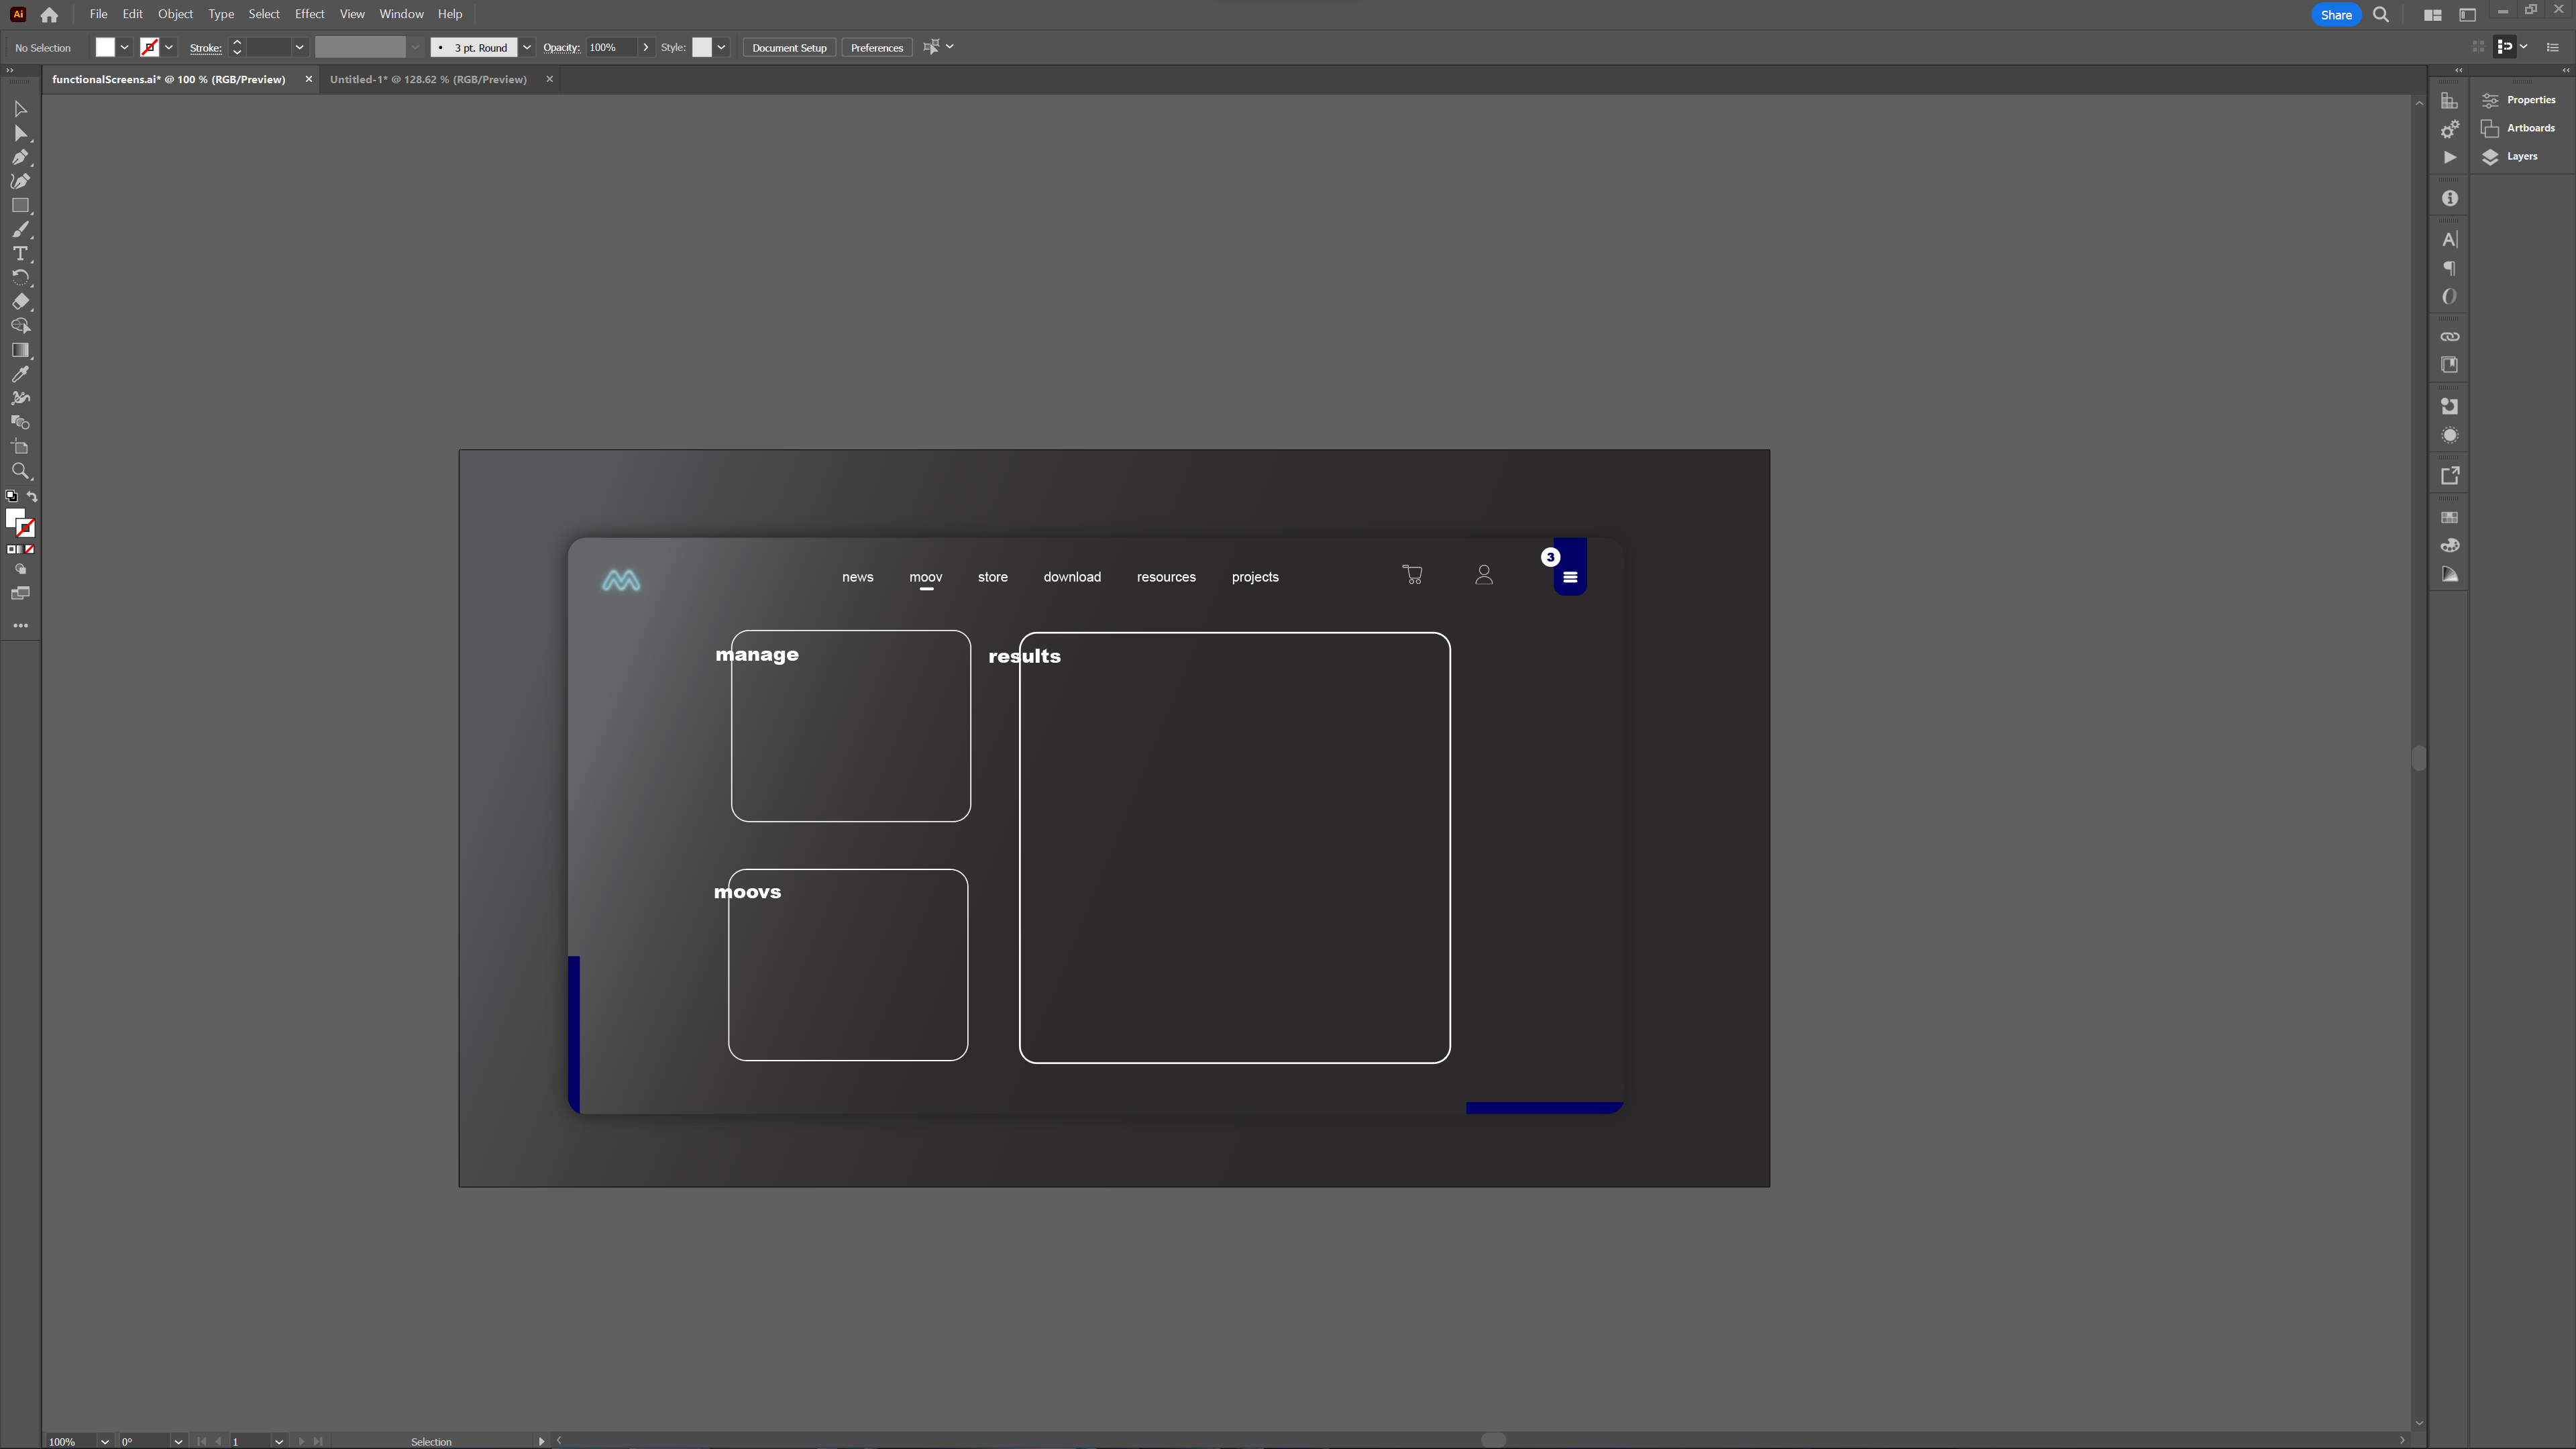Open the Appearance panel icon
Viewport: 2576px width, 1449px height.
tap(2449, 436)
